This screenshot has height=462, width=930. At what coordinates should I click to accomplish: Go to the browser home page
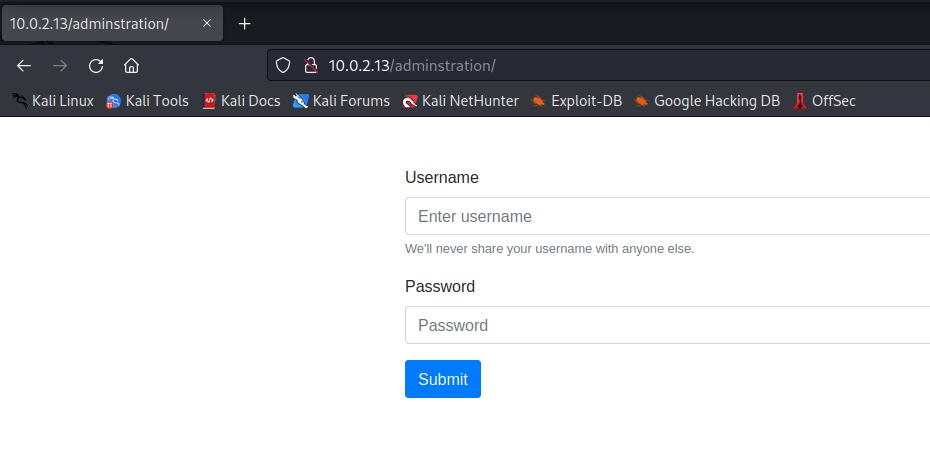131,66
